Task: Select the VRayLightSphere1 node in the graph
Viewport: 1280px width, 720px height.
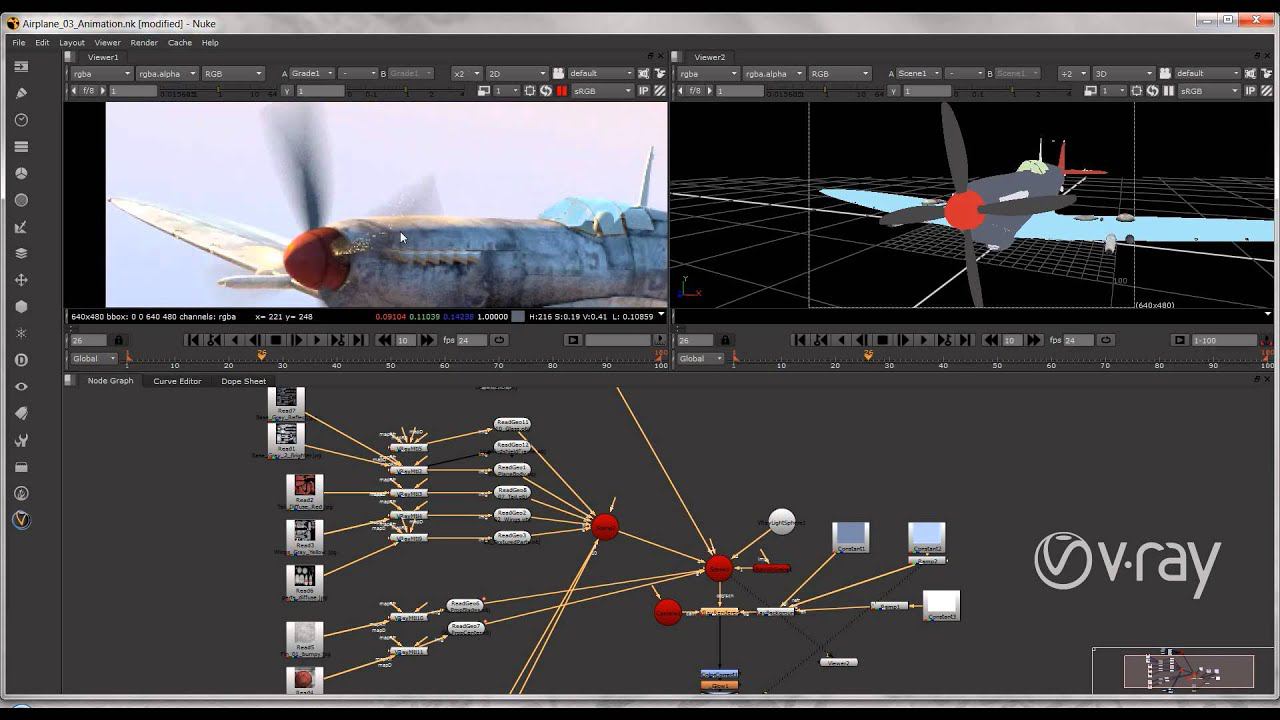Action: (x=781, y=521)
